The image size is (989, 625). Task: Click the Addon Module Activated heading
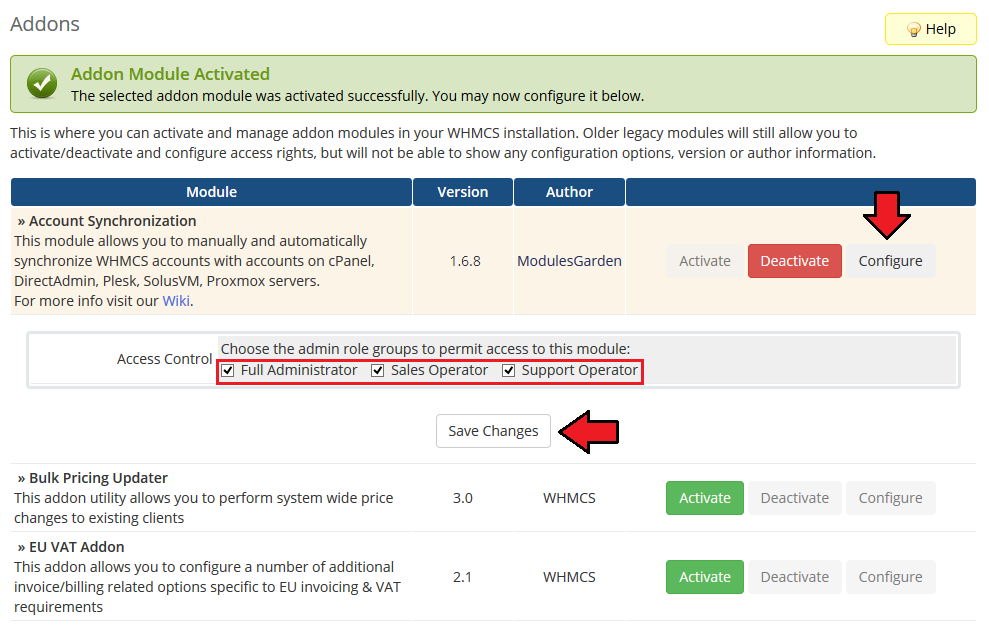point(170,74)
